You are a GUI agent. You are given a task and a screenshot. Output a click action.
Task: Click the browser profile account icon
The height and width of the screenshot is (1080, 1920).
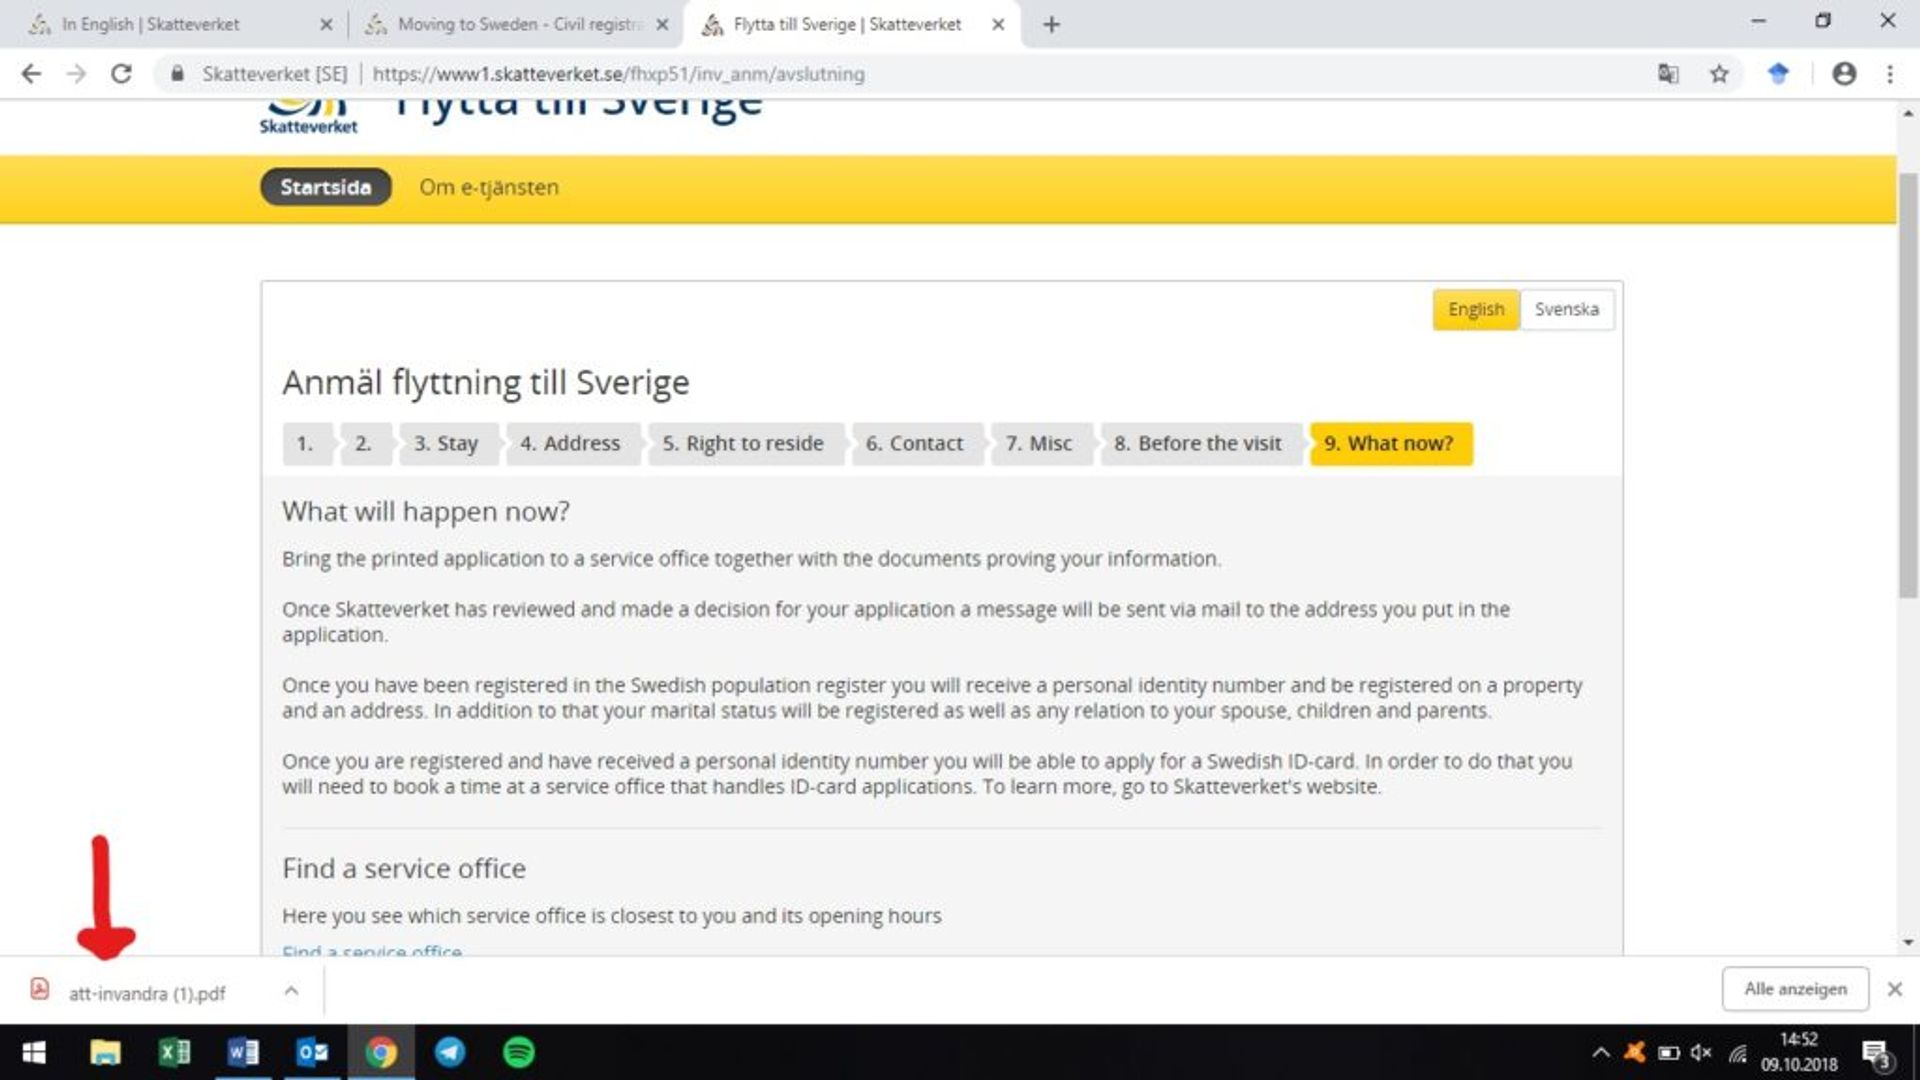click(1844, 74)
